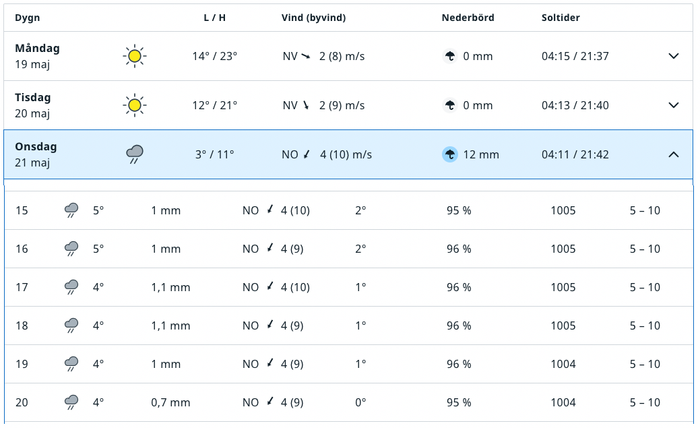Click the Onsdag day label
700x428 pixels.
click(x=36, y=146)
